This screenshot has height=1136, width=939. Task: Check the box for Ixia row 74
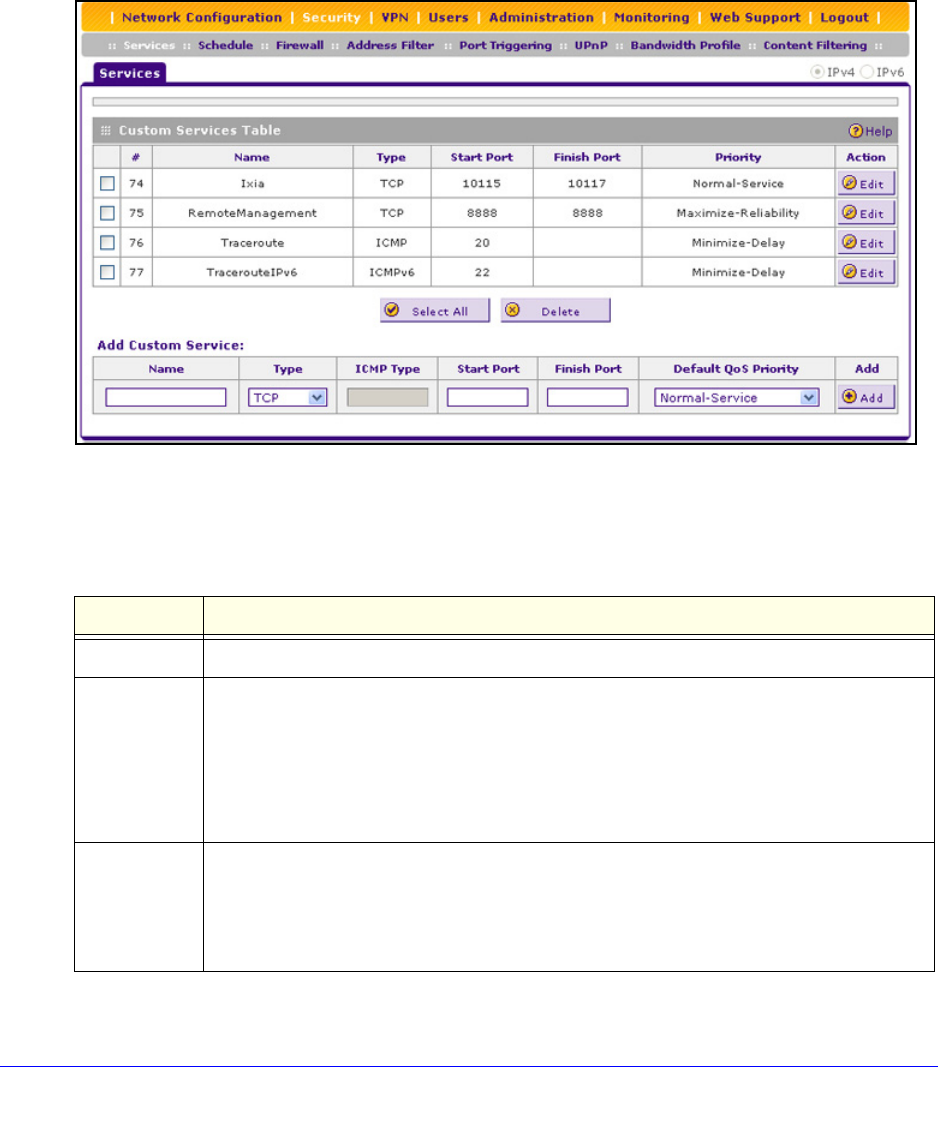coord(107,183)
